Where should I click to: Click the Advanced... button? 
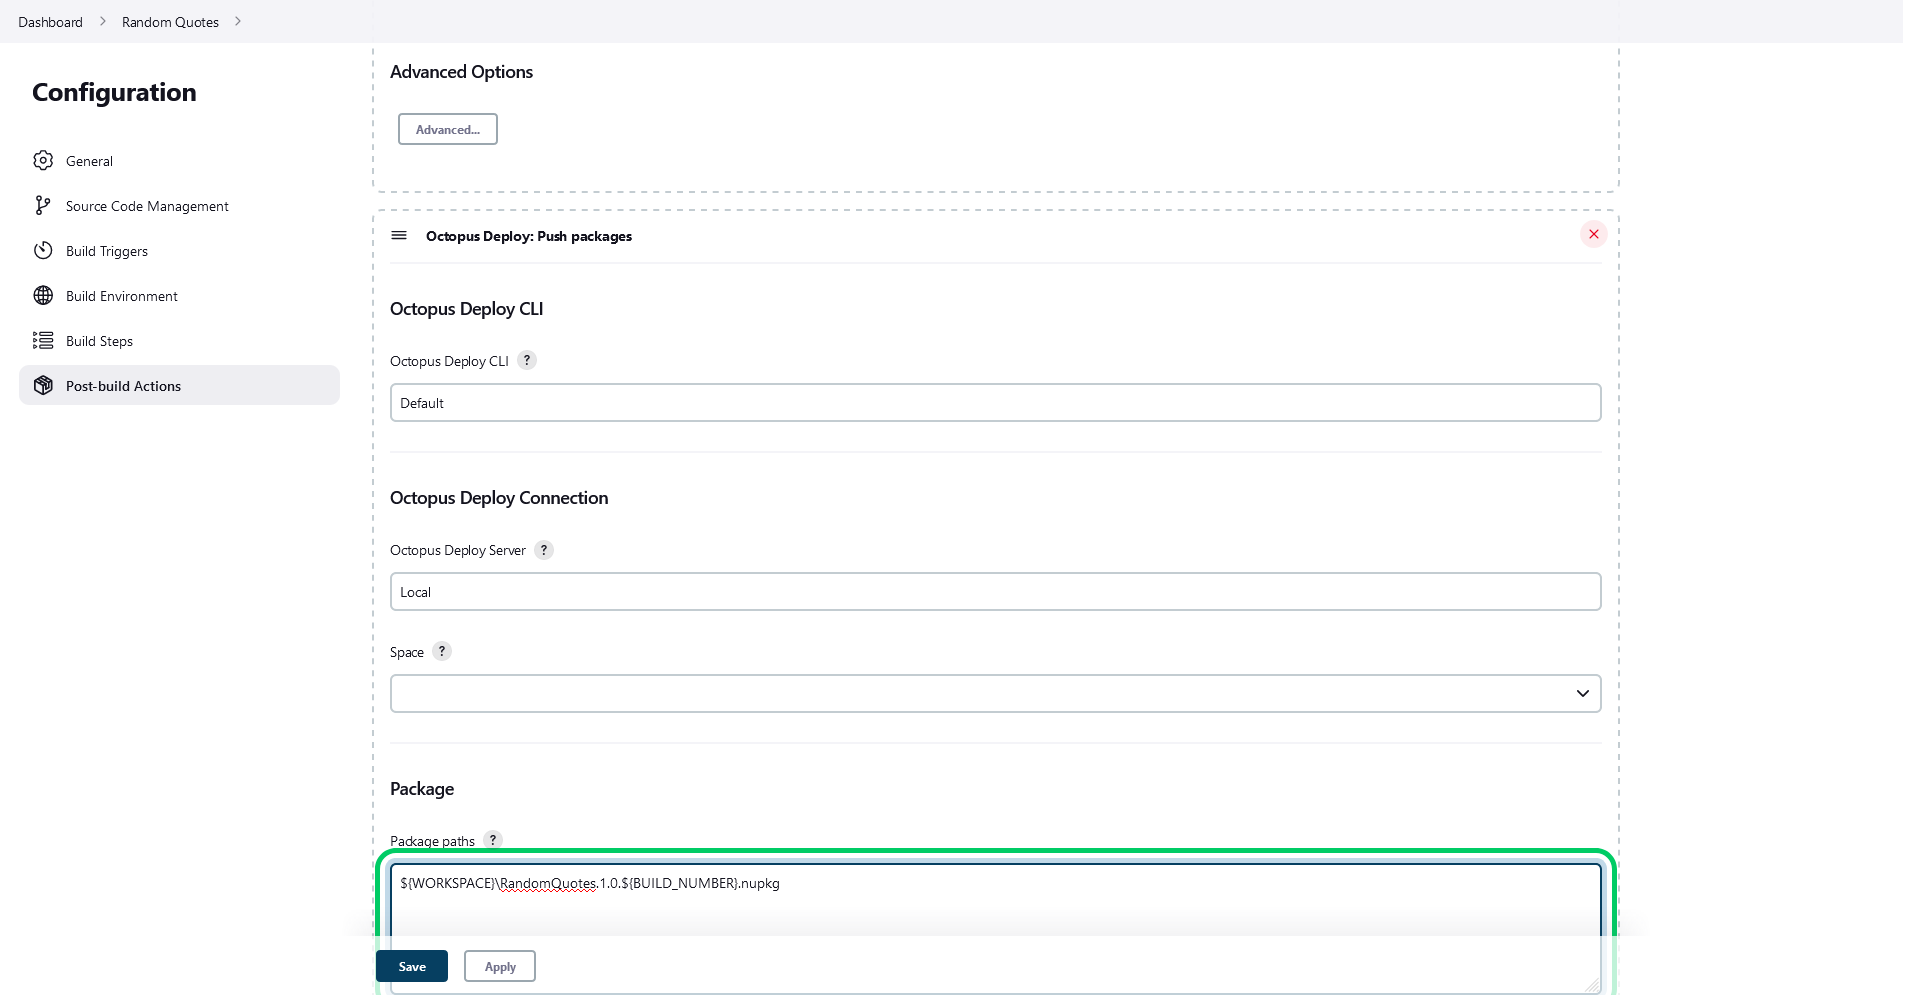(x=448, y=129)
